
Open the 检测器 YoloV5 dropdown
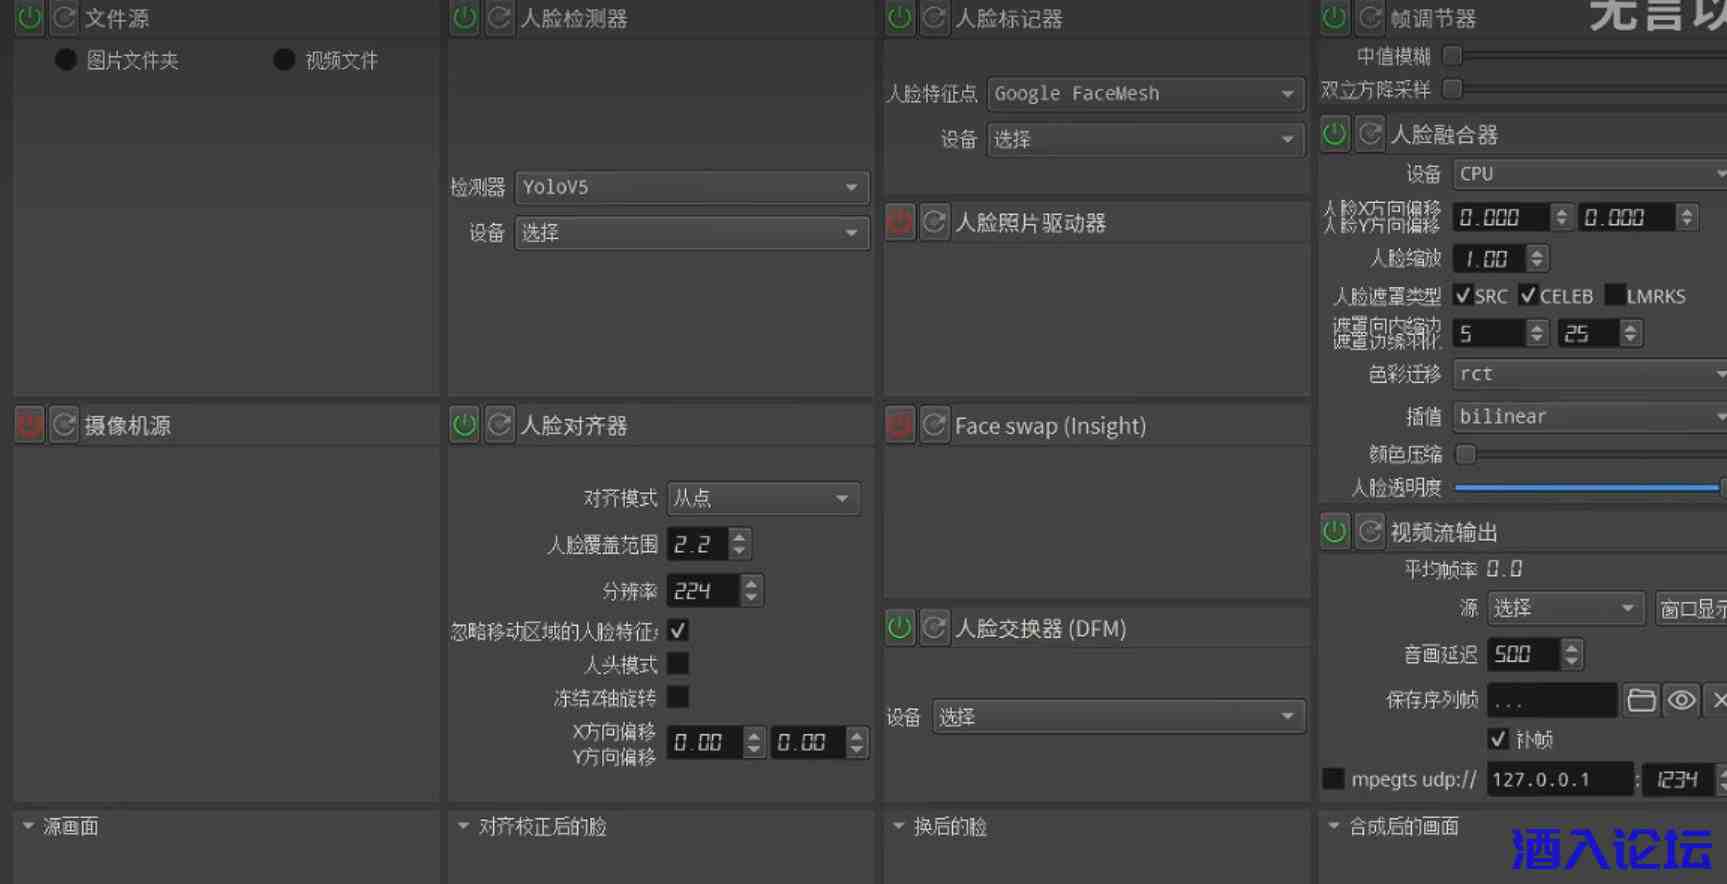coord(691,187)
